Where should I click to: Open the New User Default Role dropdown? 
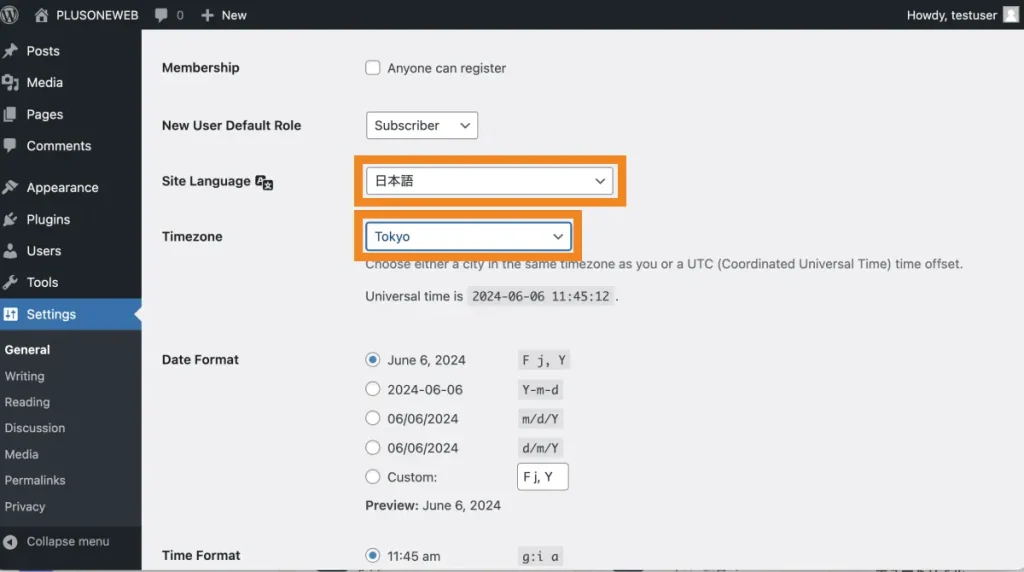pos(421,126)
